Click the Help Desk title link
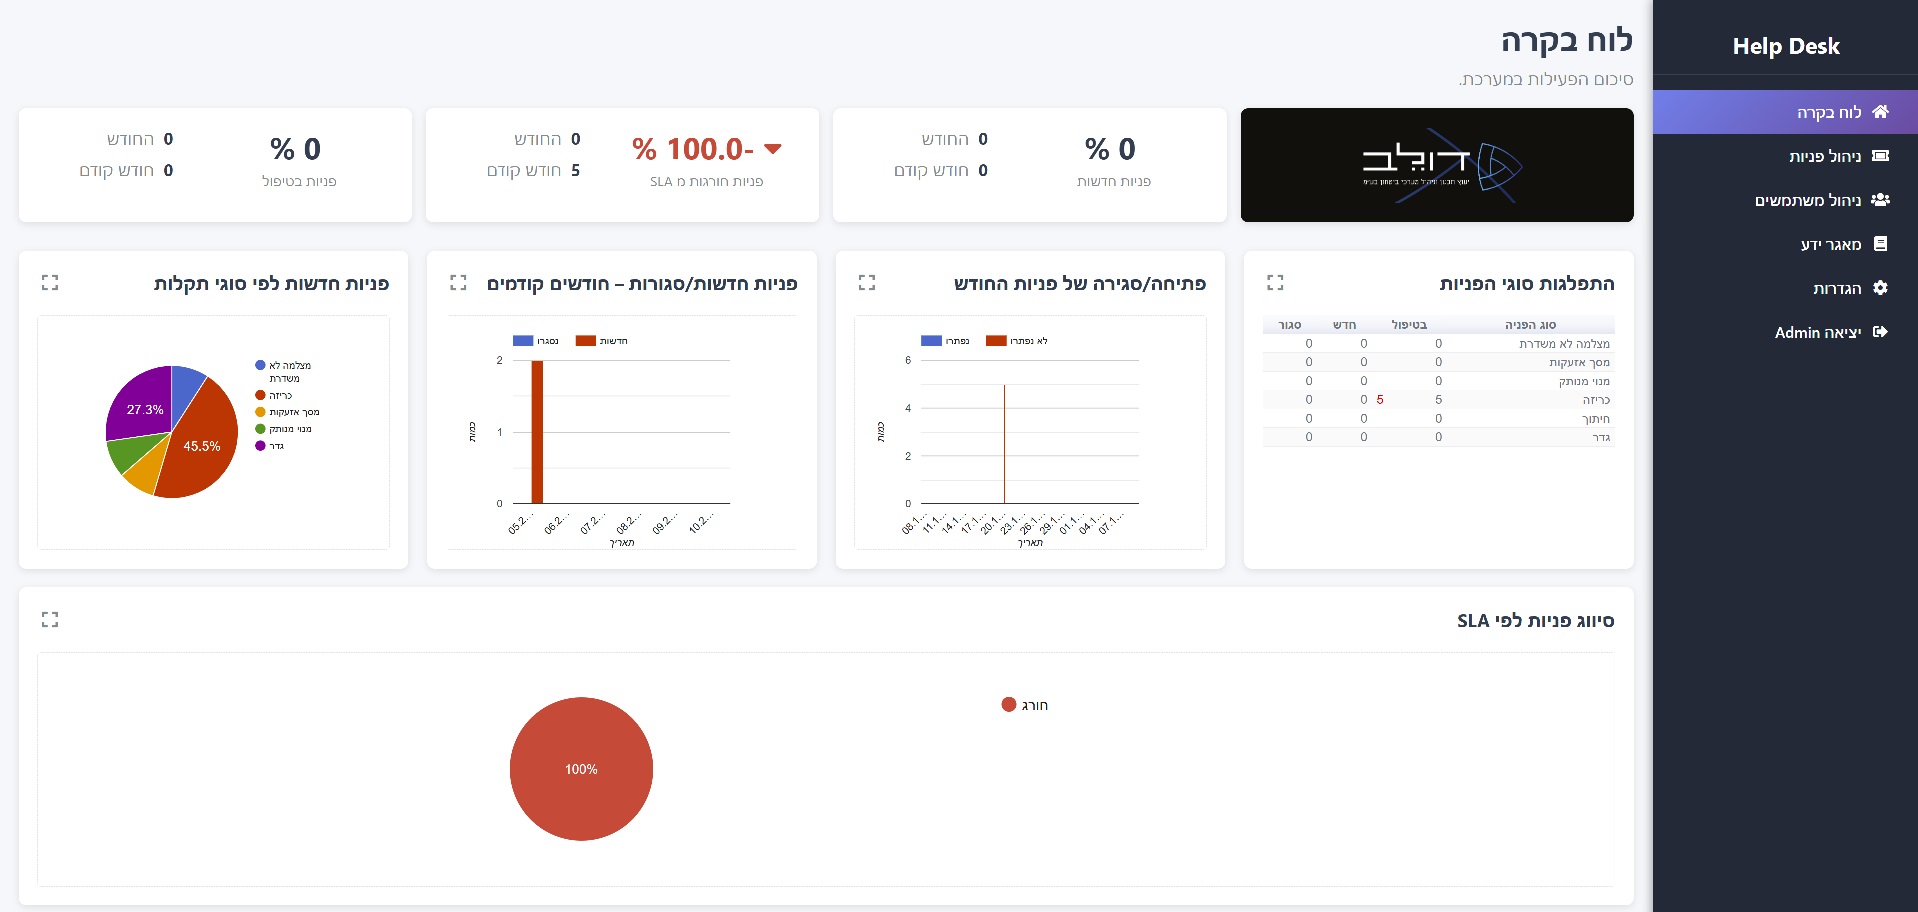Screen dimensions: 1918x912 point(1785,46)
